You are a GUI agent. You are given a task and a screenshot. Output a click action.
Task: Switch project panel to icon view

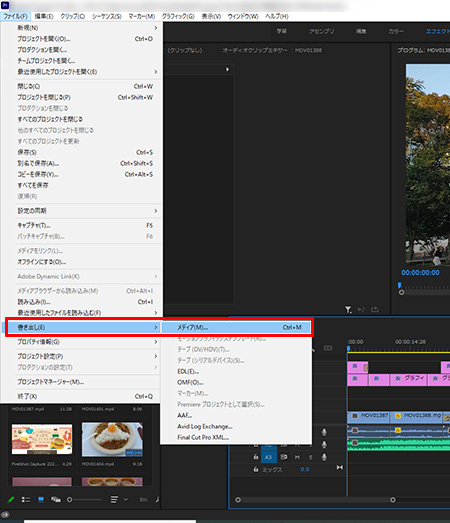point(41,499)
